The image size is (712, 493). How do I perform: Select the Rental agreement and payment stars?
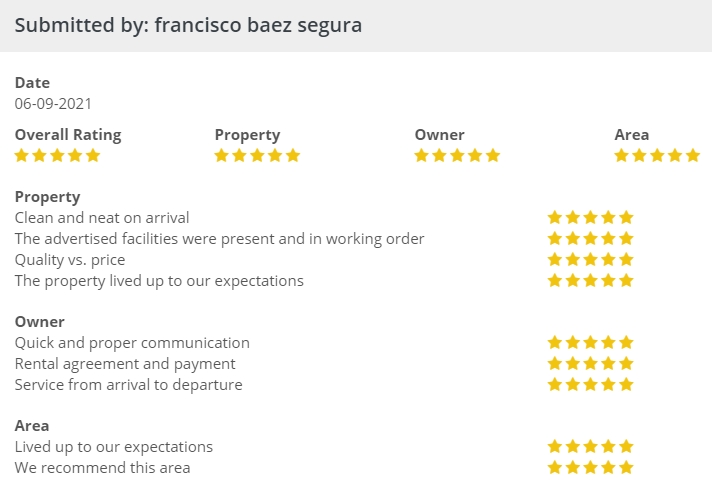(x=590, y=364)
